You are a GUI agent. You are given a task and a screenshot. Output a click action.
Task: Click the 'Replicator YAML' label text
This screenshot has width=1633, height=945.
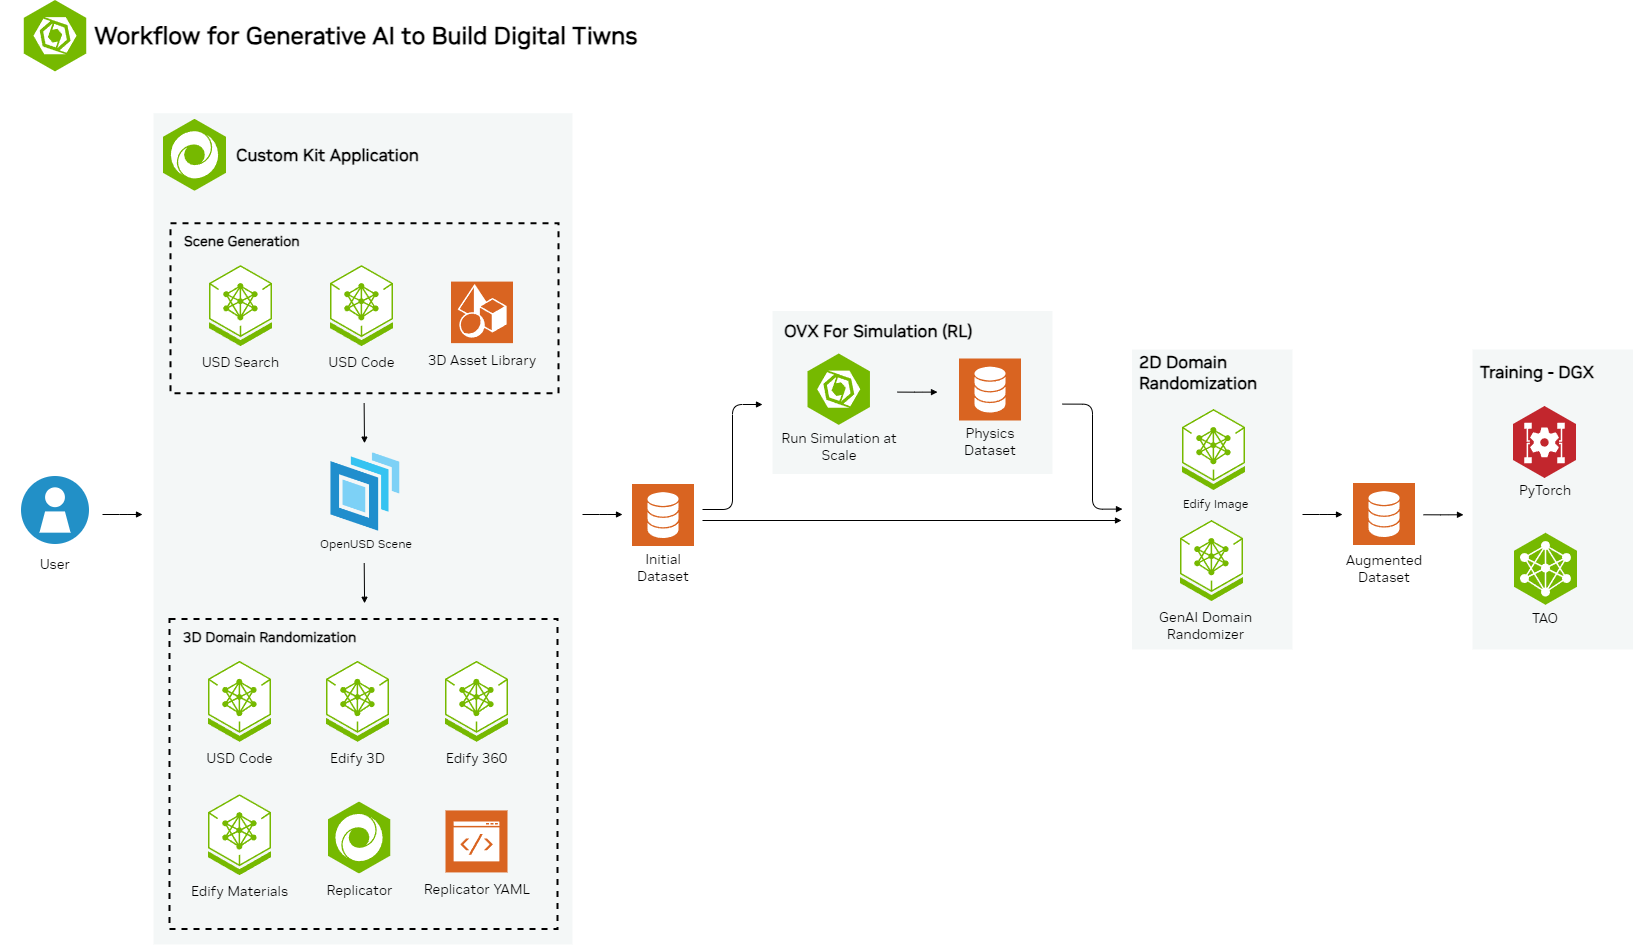point(477,889)
